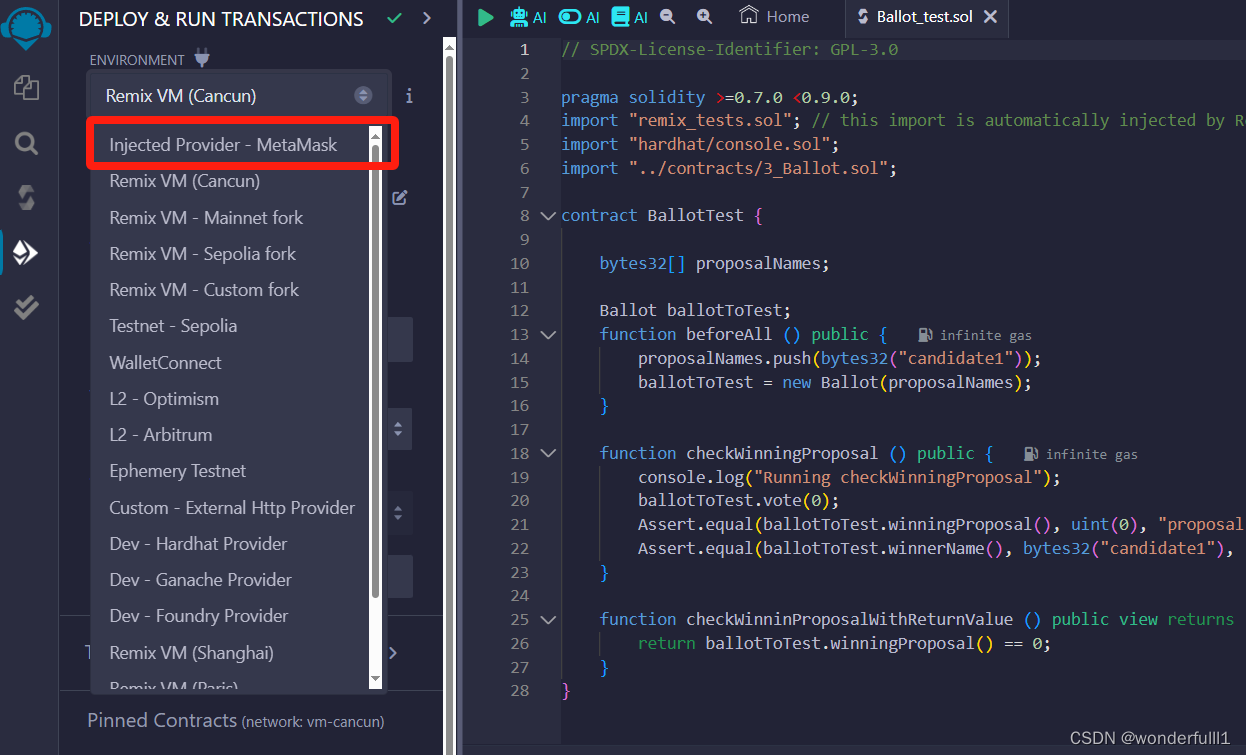1246x755 pixels.
Task: Collapse beforeAll function fold arrow at line 13
Action: tap(547, 334)
